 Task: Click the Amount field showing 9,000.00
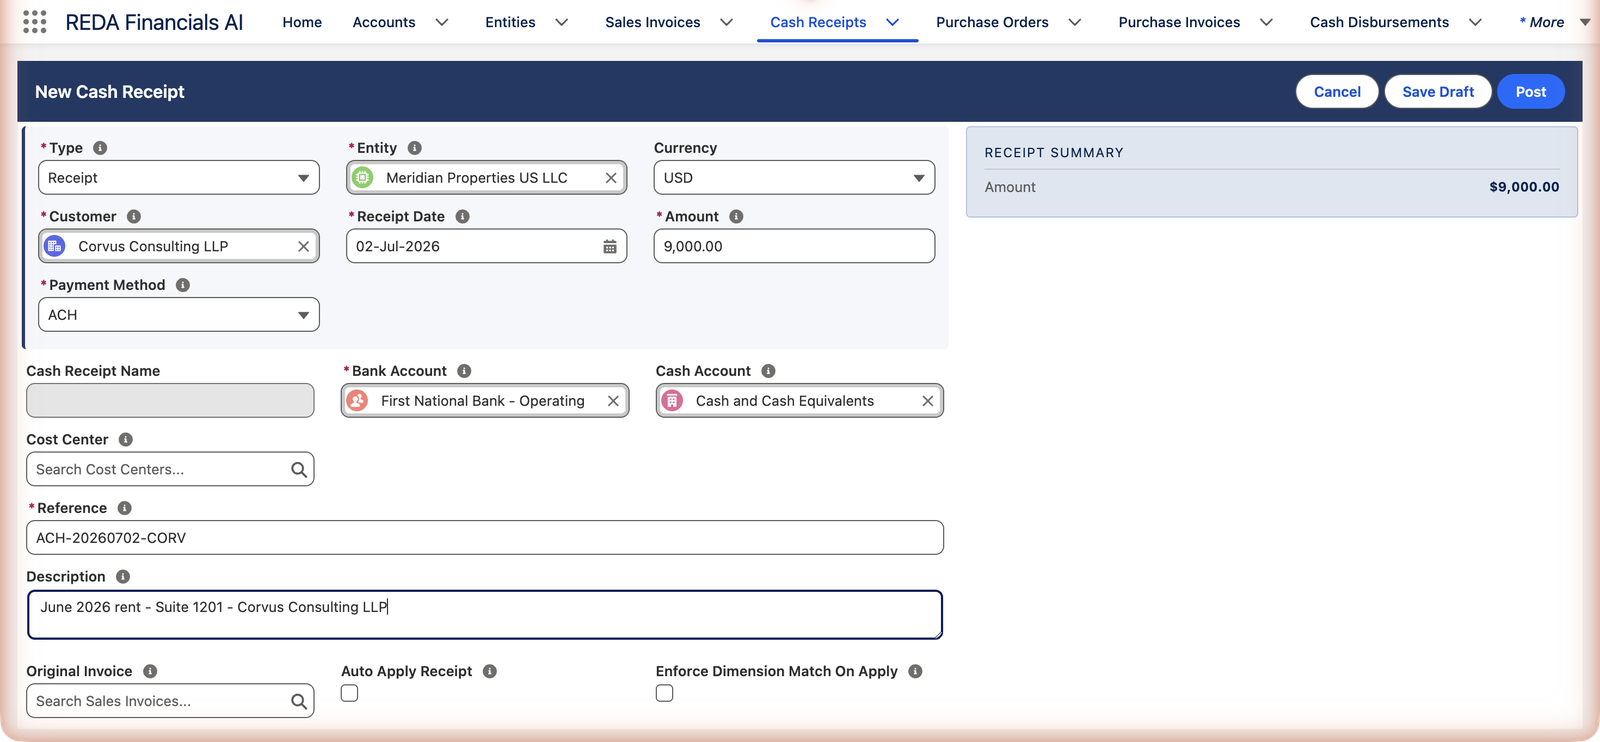coord(794,247)
